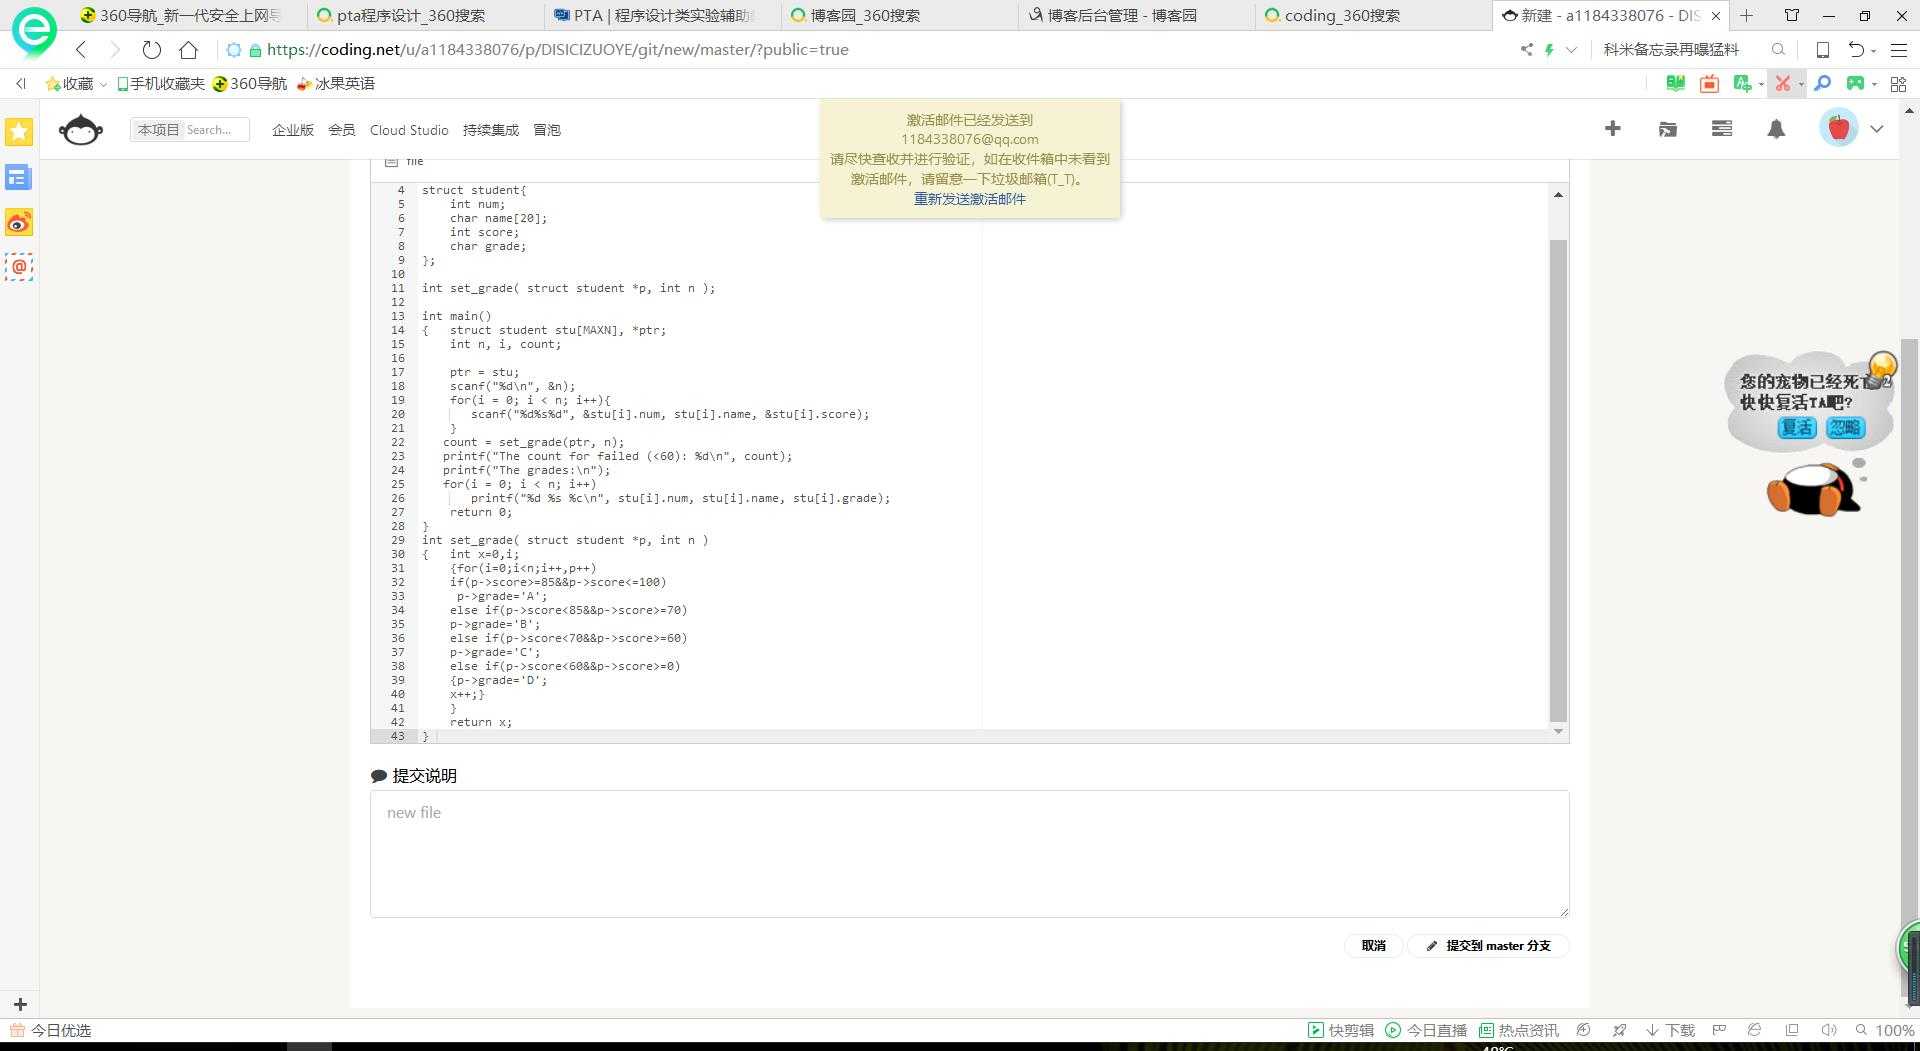This screenshot has width=1920, height=1051.
Task: Click the 会员 menu item
Action: point(342,130)
